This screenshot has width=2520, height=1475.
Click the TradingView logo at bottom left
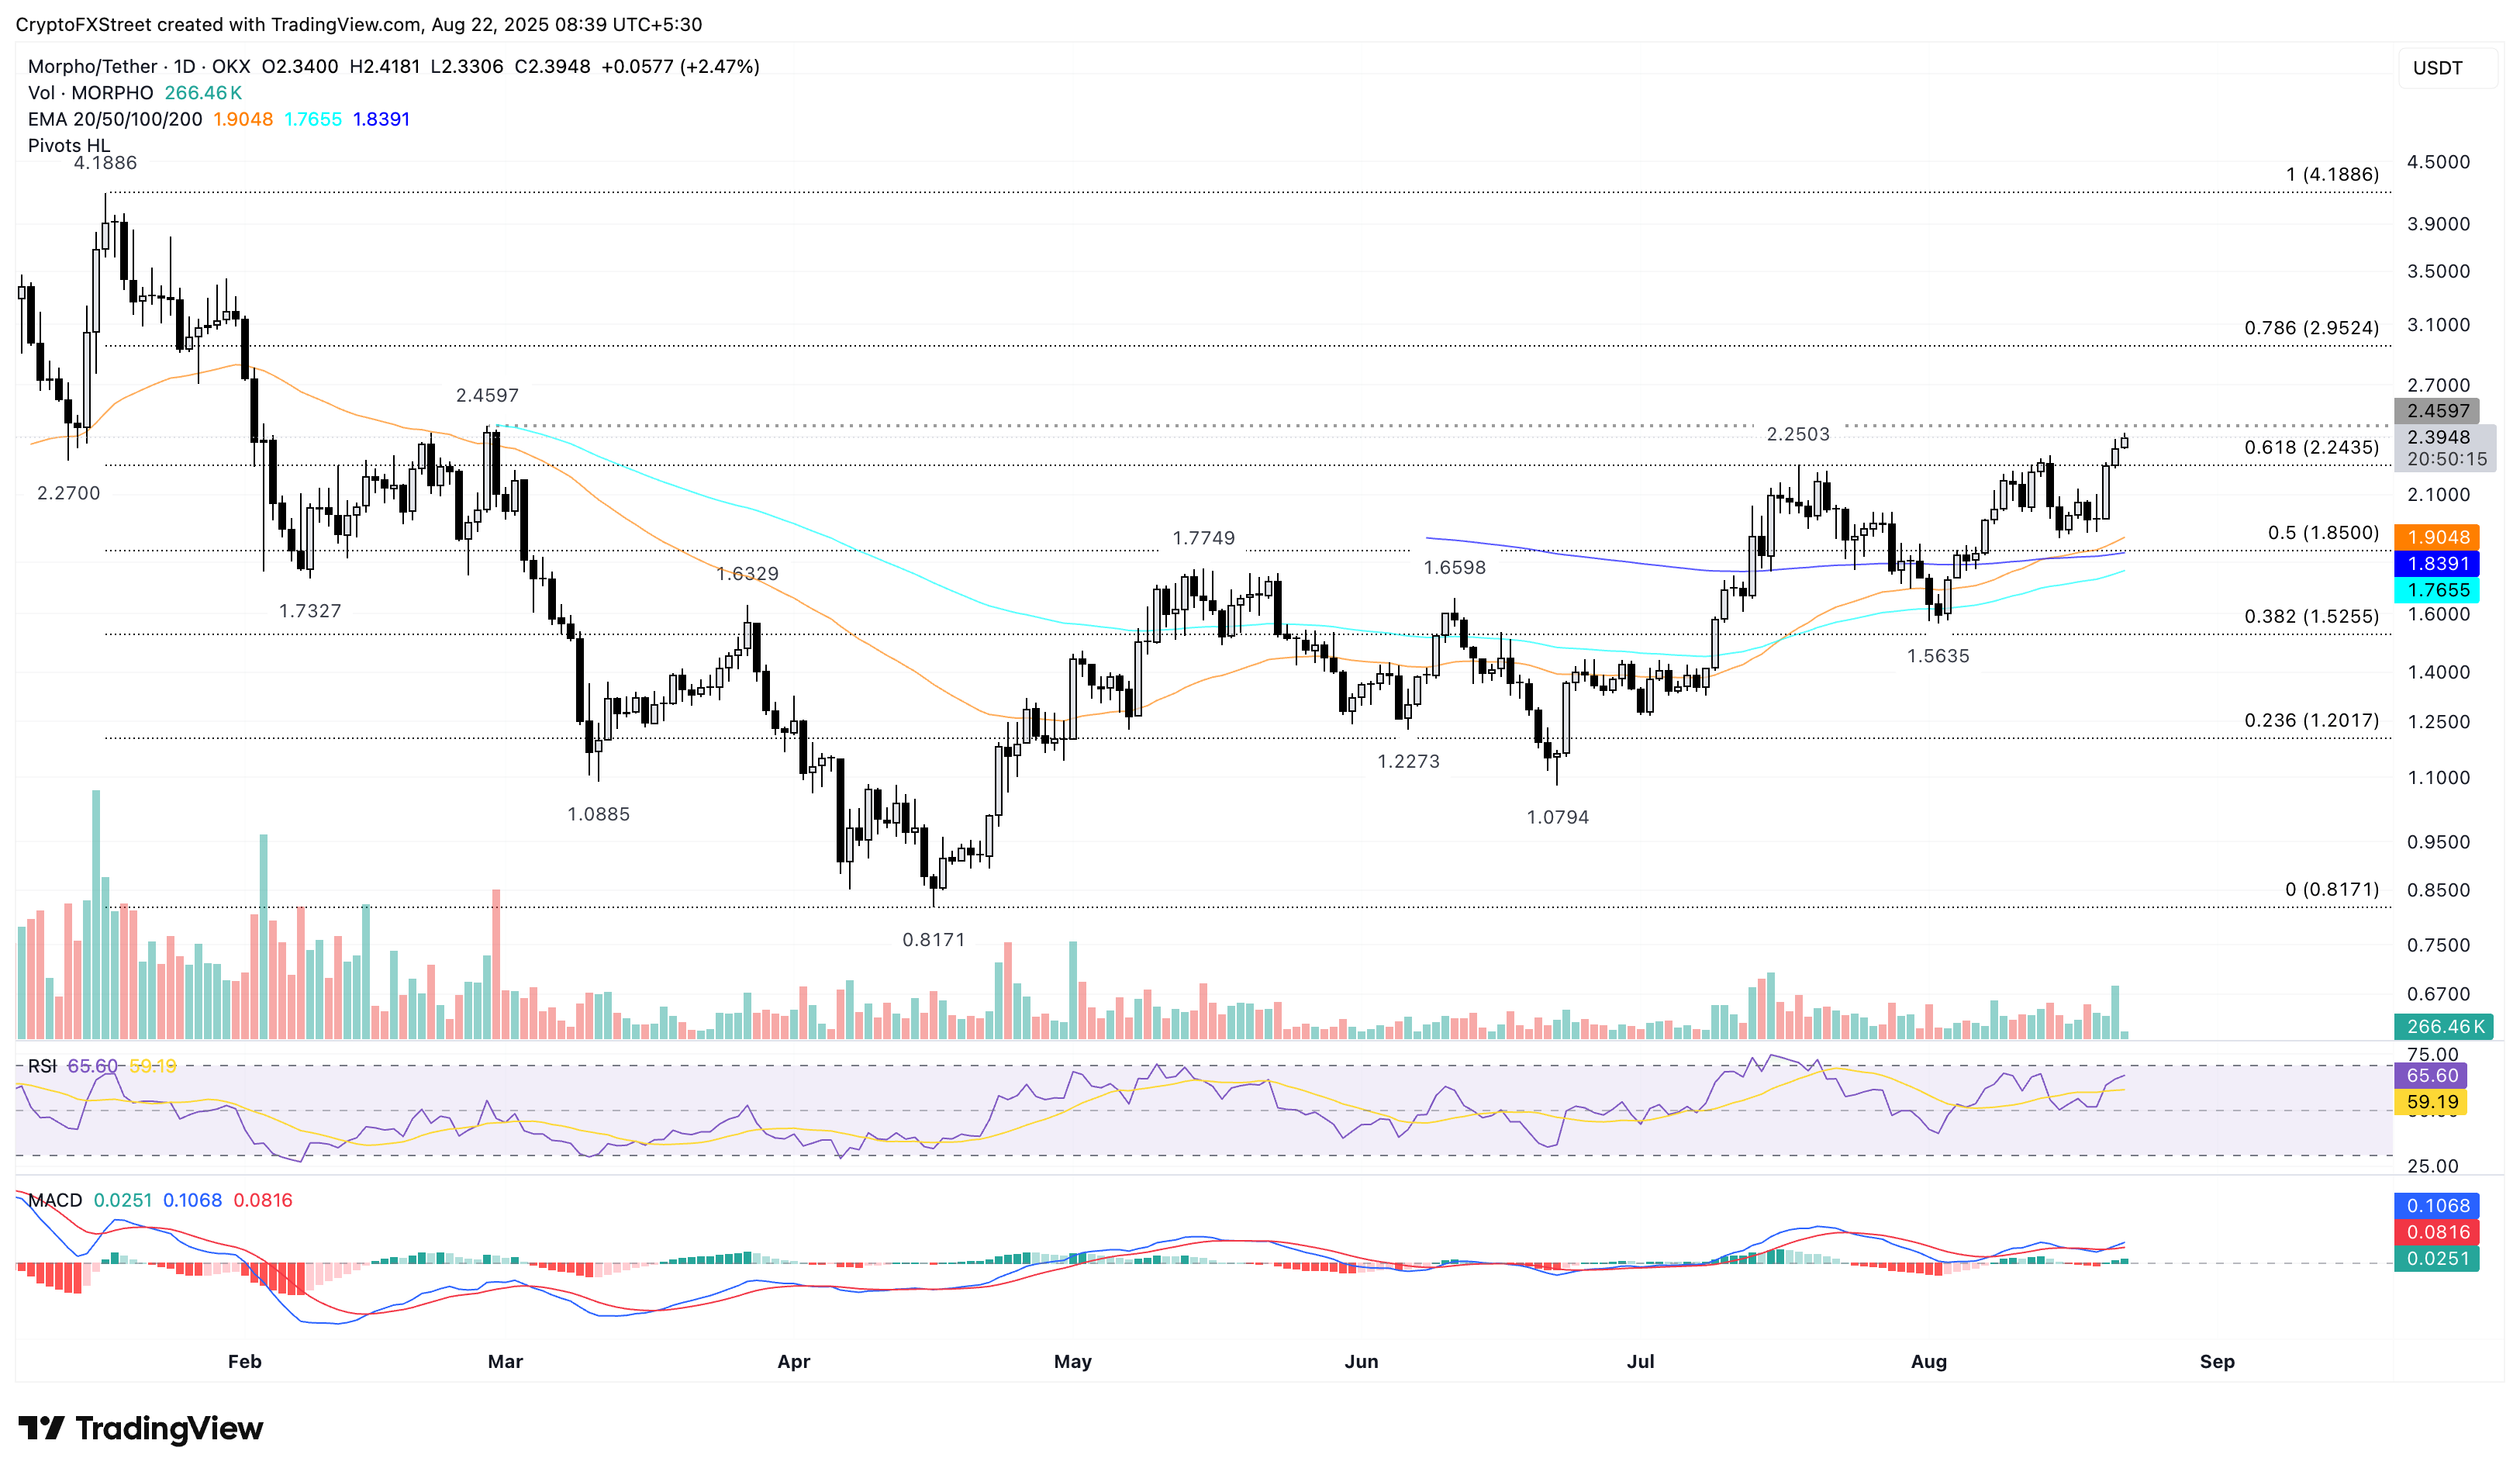[x=140, y=1428]
